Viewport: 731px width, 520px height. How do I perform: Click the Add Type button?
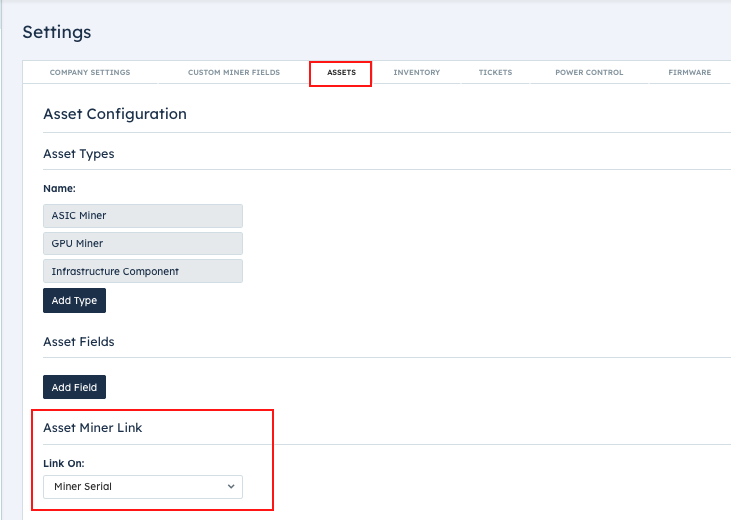(74, 300)
